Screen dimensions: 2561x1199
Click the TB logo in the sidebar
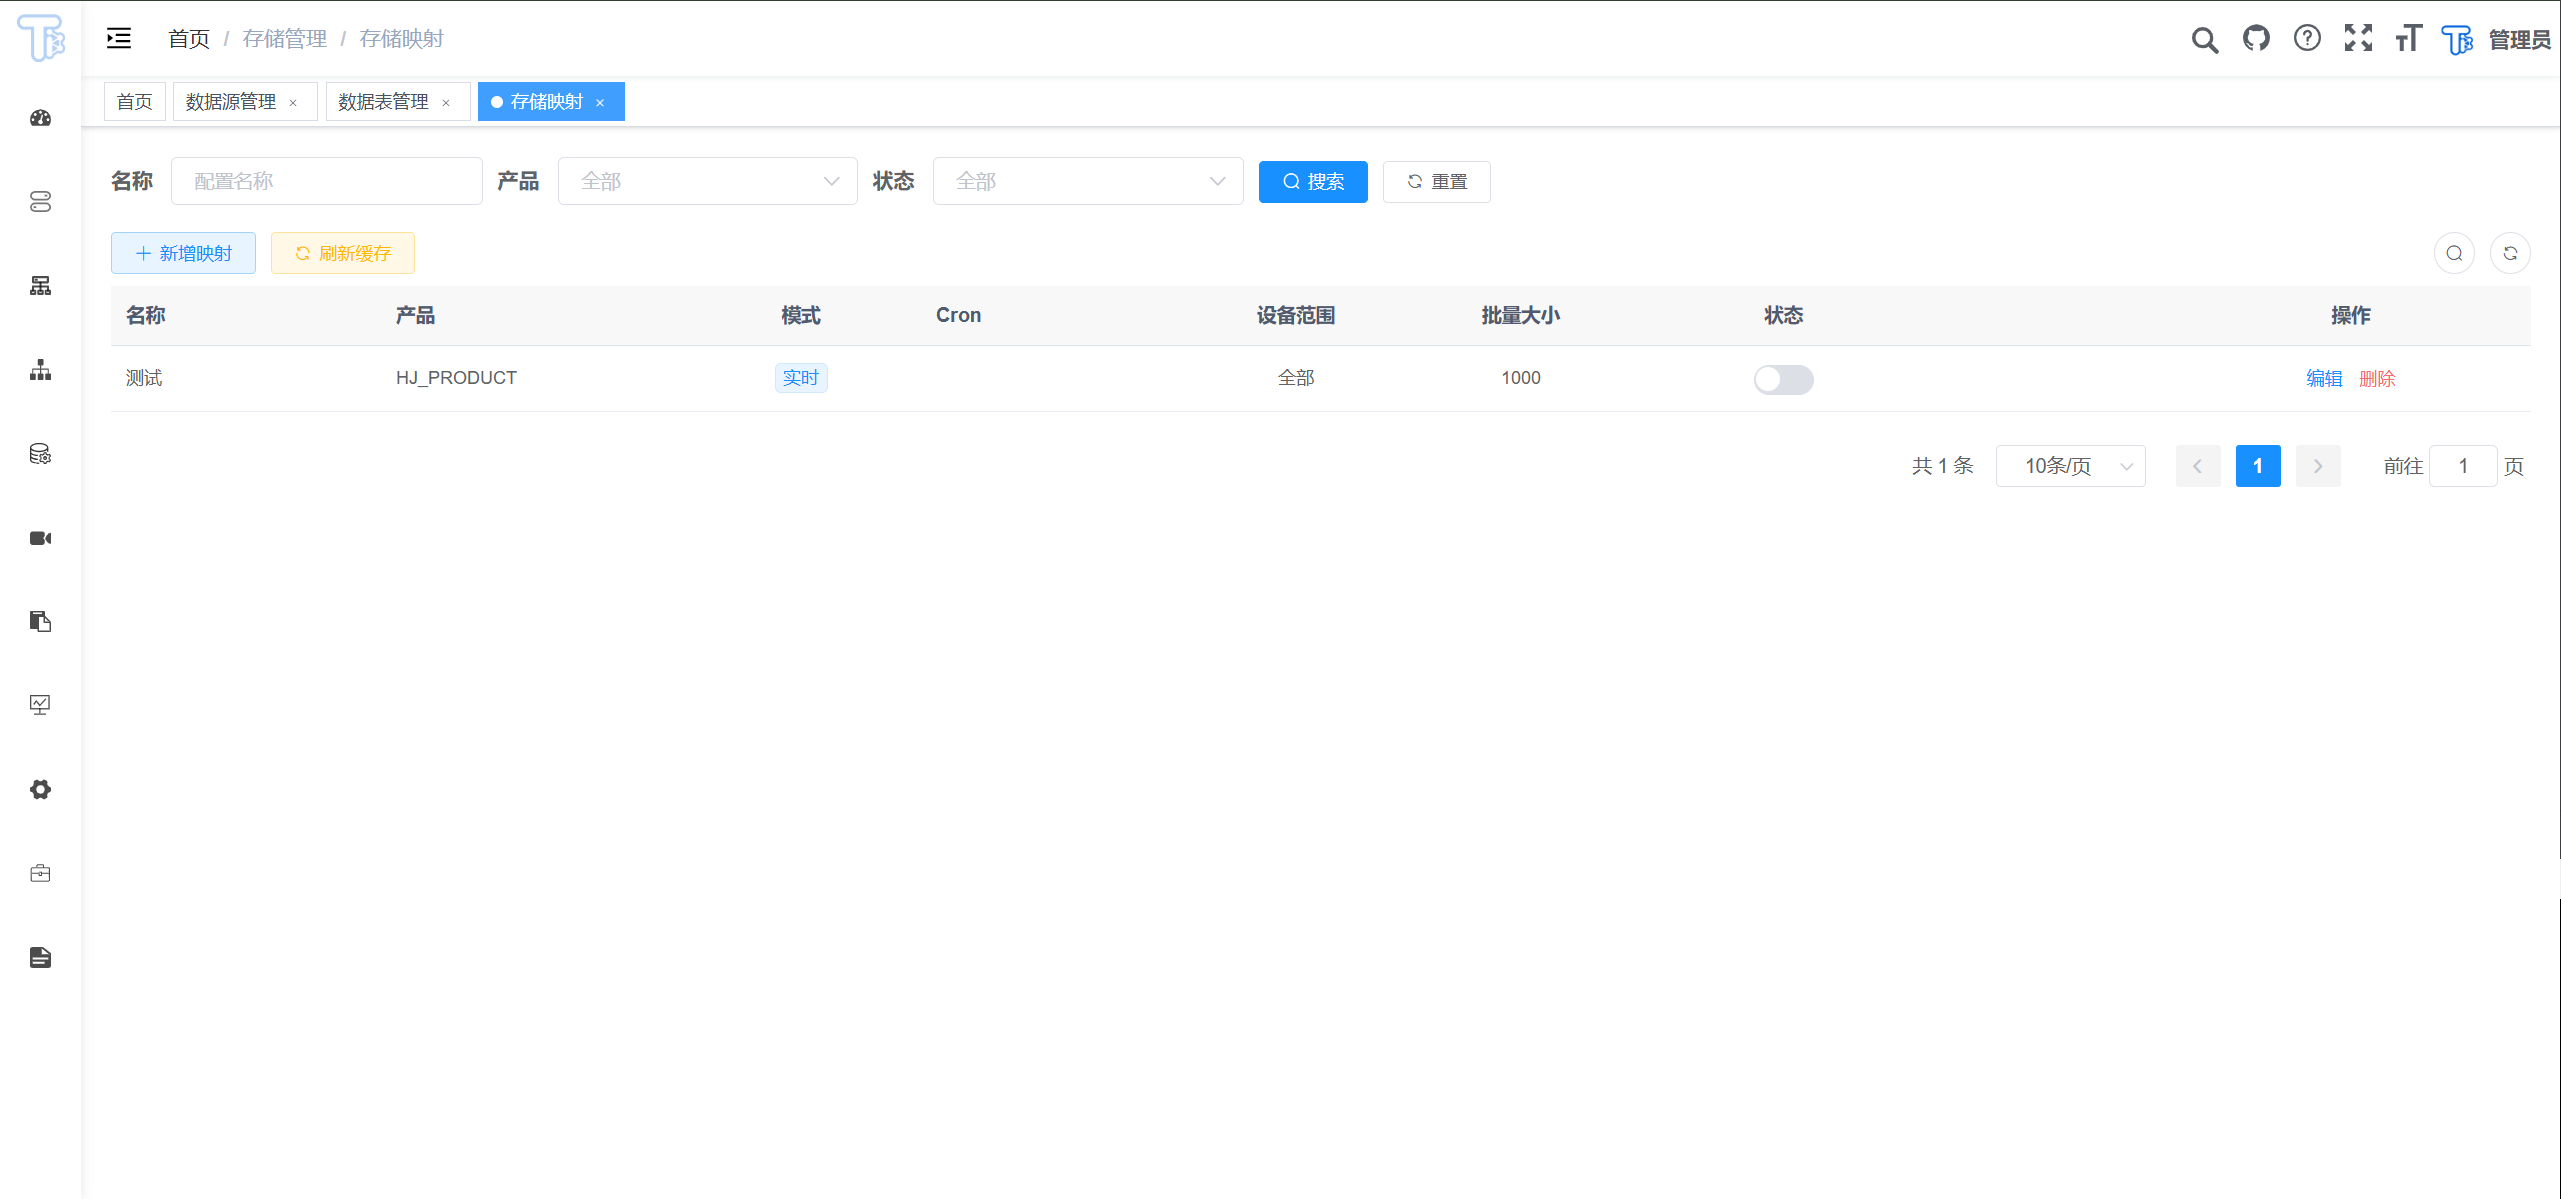[x=41, y=38]
